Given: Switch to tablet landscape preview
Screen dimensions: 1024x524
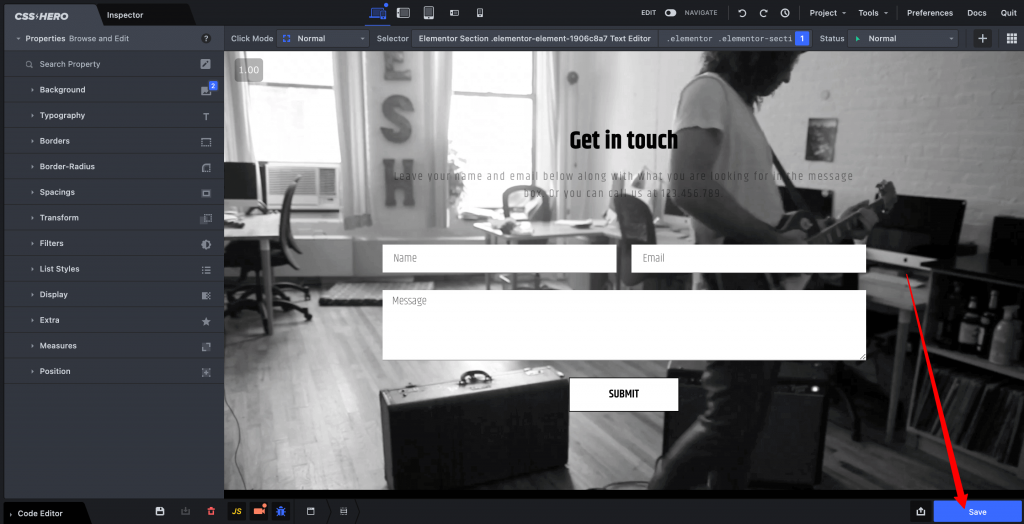Looking at the screenshot, I should click(403, 12).
